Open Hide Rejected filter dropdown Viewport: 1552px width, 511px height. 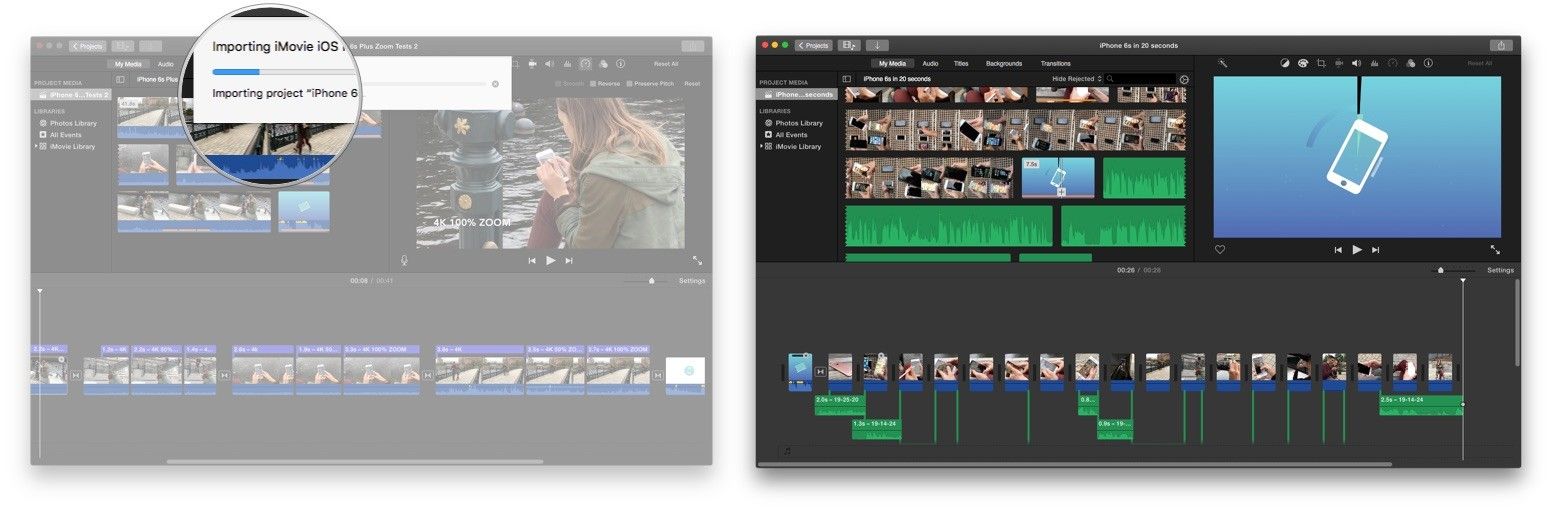[1076, 78]
